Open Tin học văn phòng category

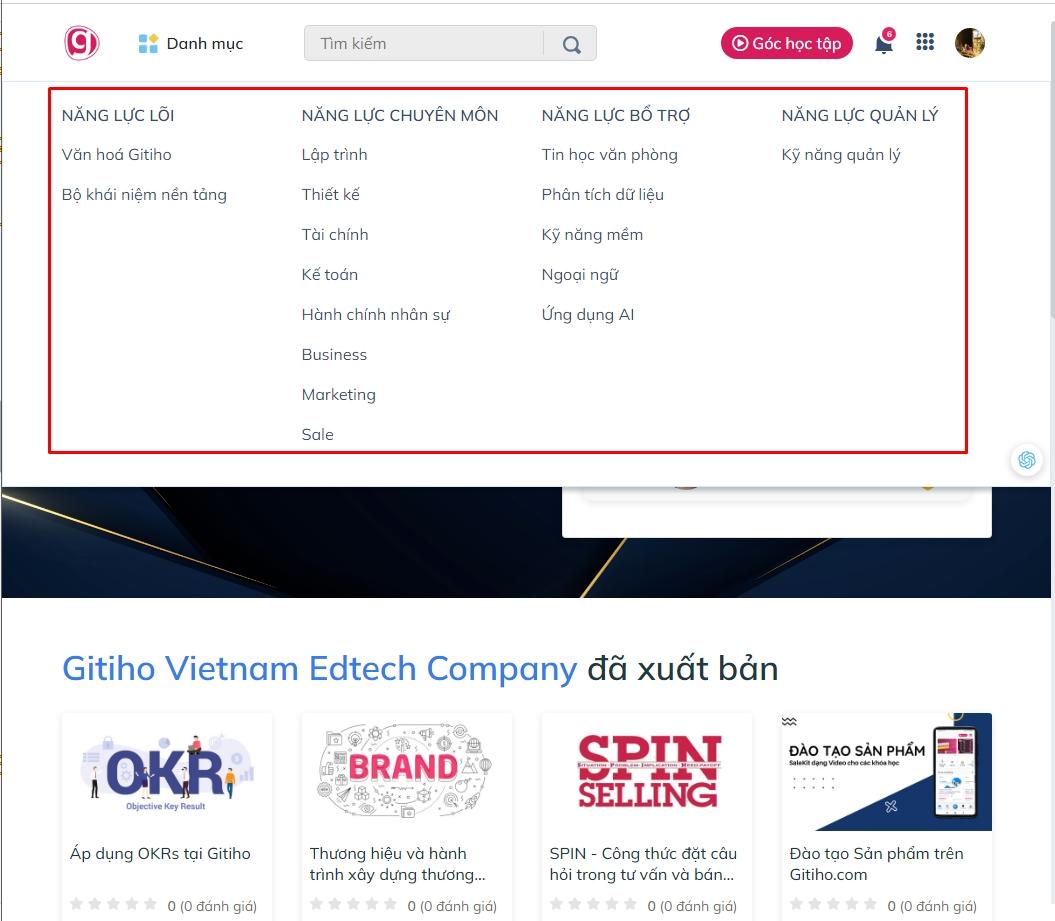point(610,155)
